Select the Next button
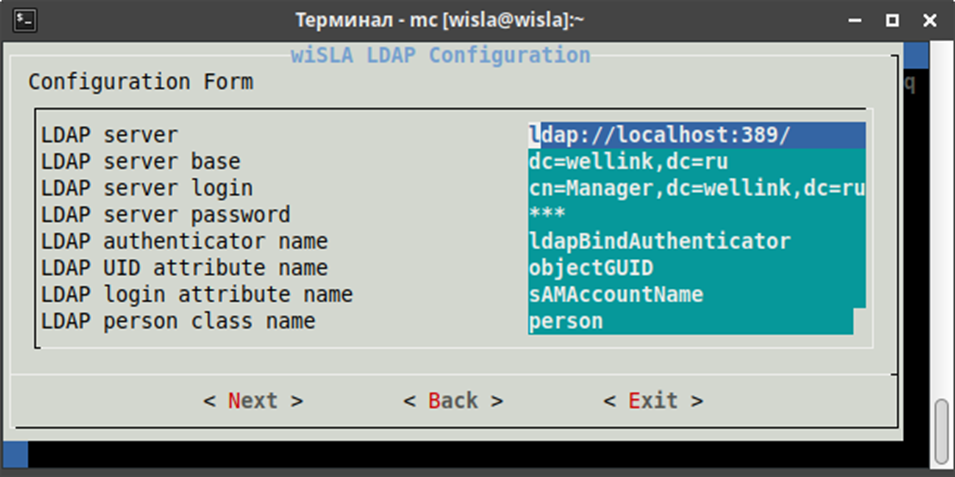The image size is (955, 477). pos(253,401)
